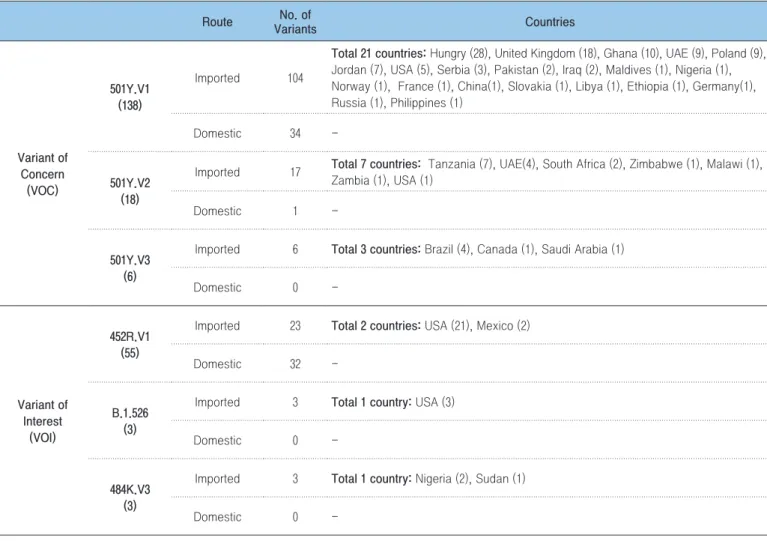Screen dimensions: 767x541
Task: Click 'Imported' in the 501Y.V3 row
Action: pyautogui.click(x=217, y=249)
